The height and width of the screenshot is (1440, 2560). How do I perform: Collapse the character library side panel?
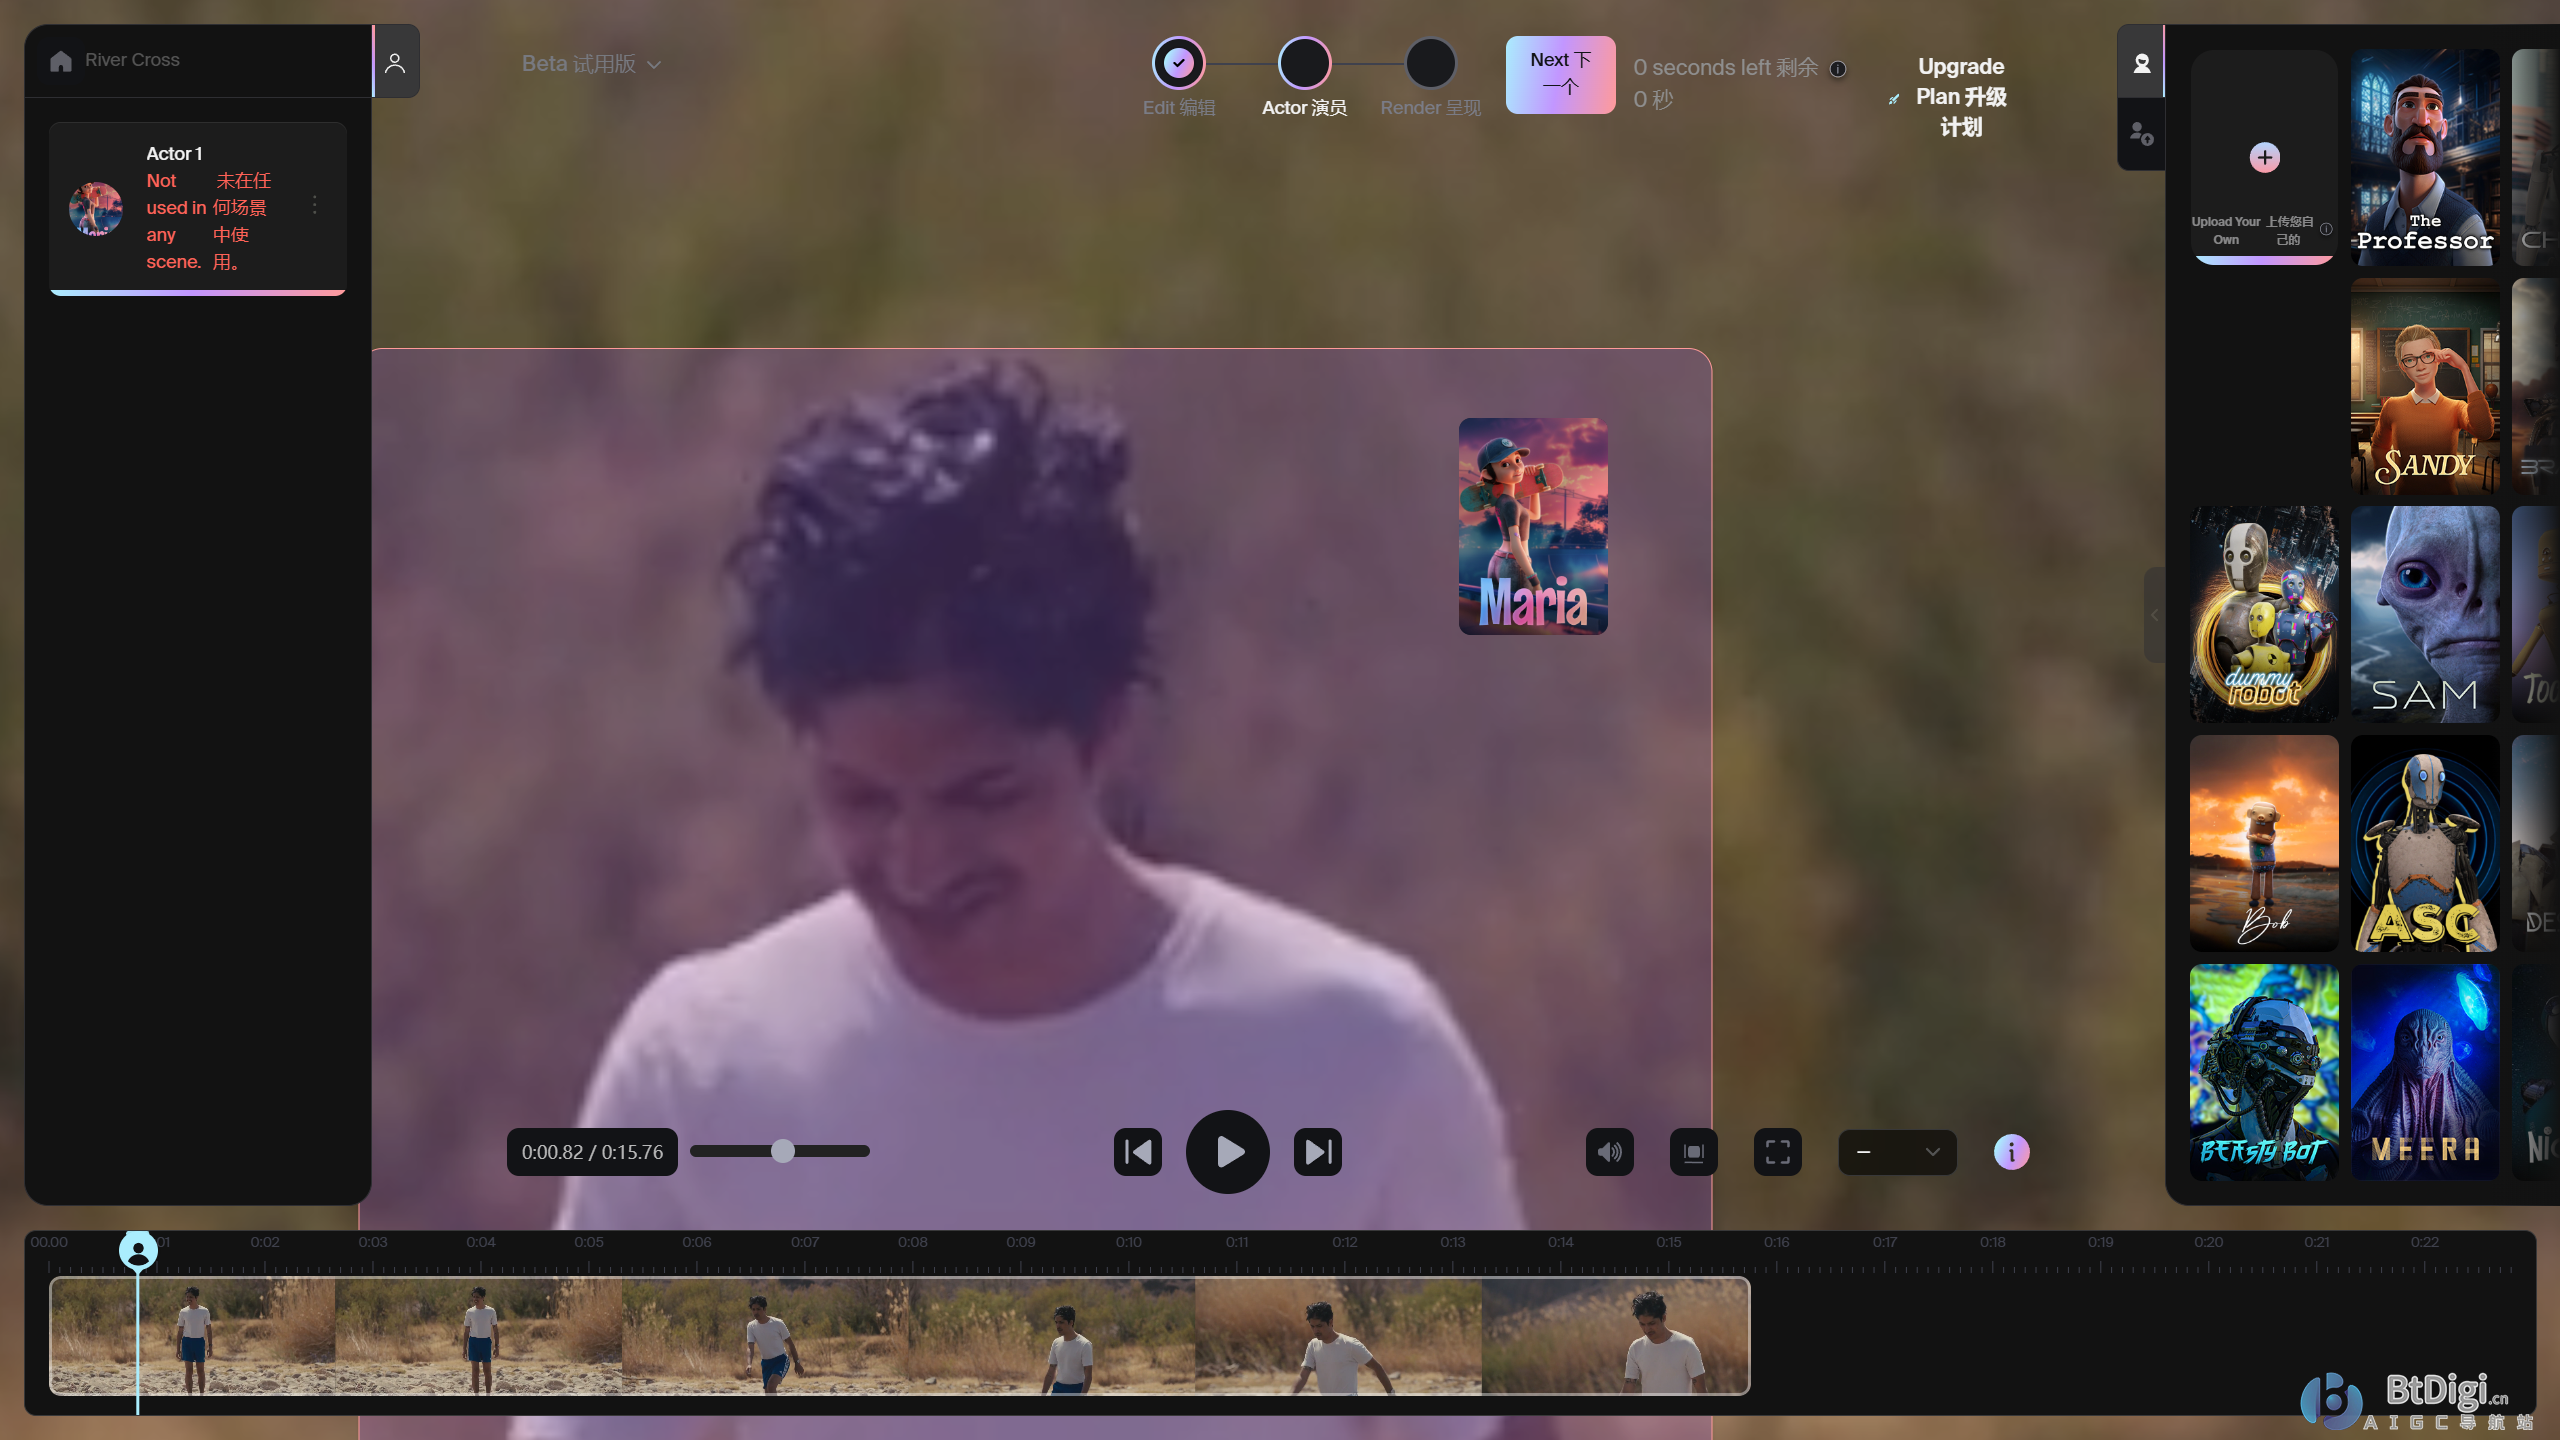coord(2154,614)
